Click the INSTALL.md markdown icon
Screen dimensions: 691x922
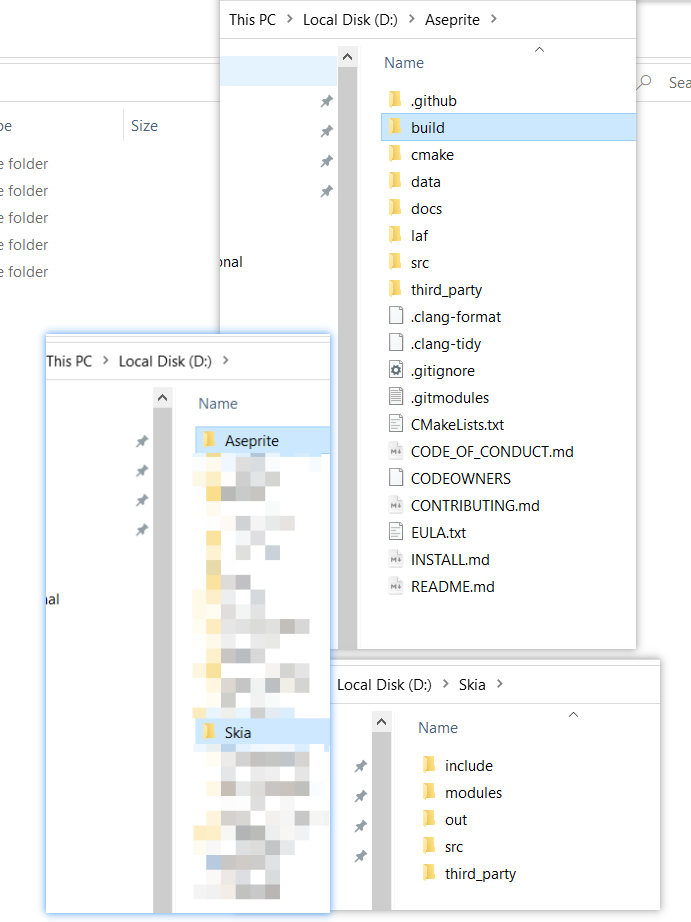click(396, 559)
